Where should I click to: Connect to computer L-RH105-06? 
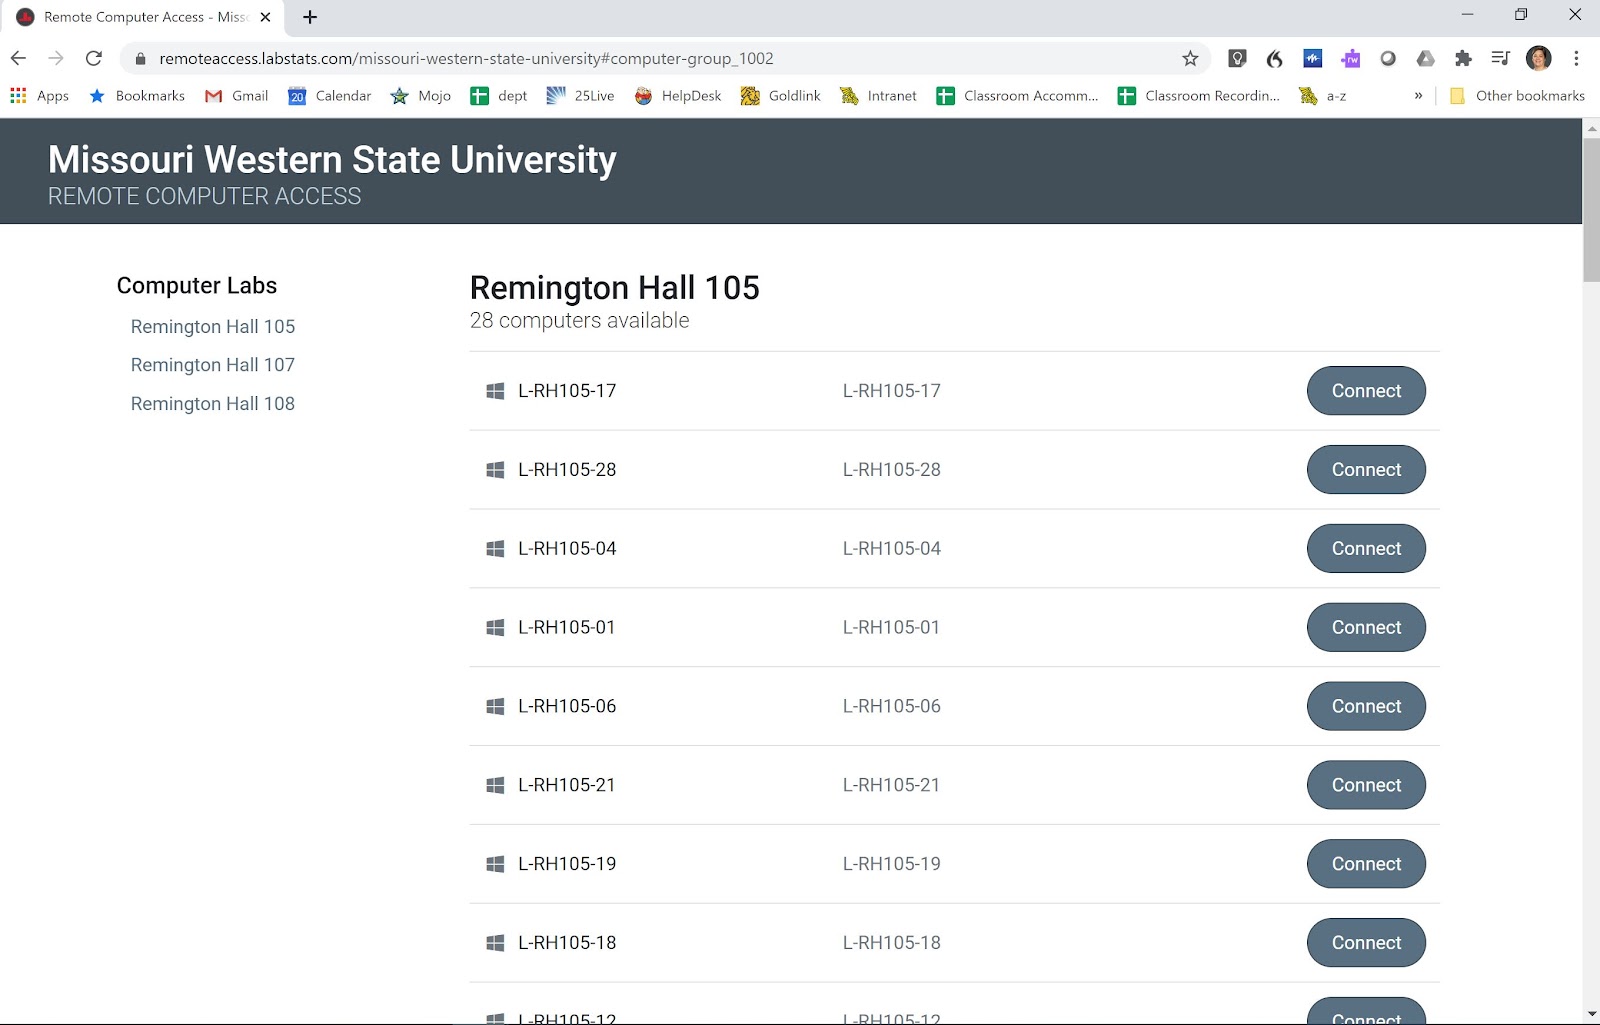(1366, 706)
